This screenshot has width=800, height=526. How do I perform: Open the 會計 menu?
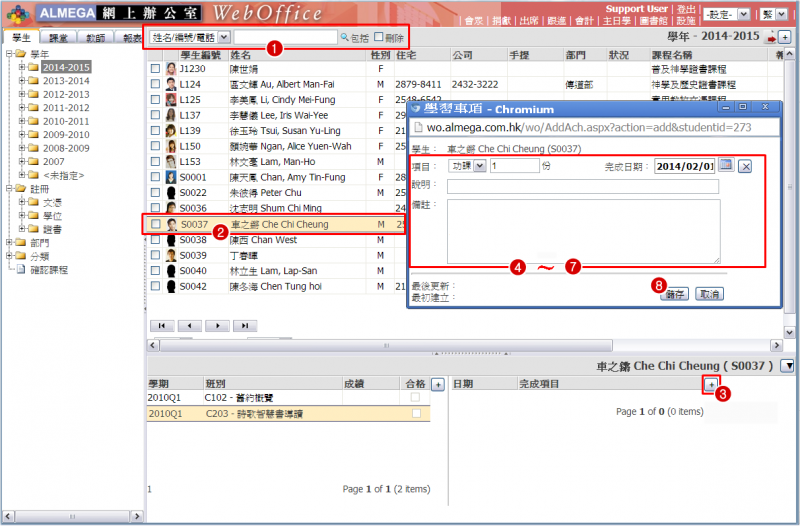click(x=584, y=20)
